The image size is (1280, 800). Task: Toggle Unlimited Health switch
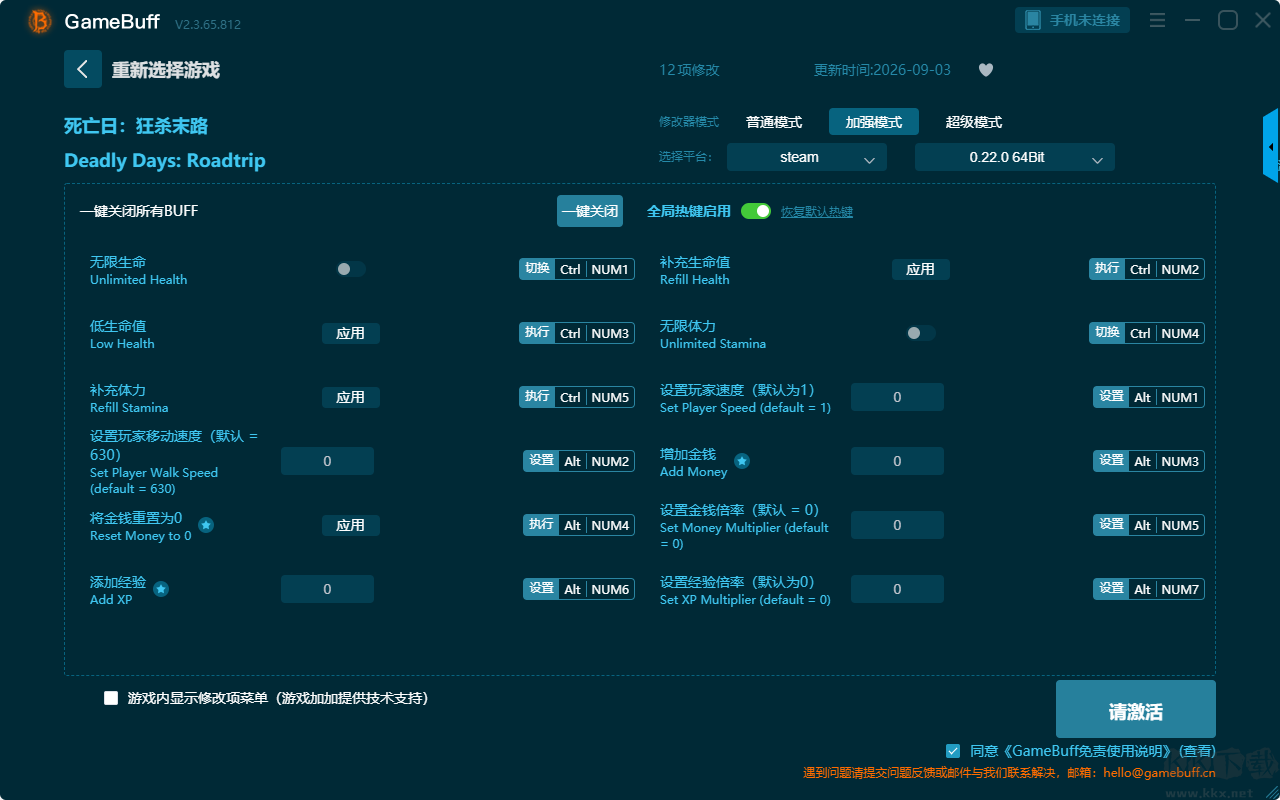[x=350, y=269]
